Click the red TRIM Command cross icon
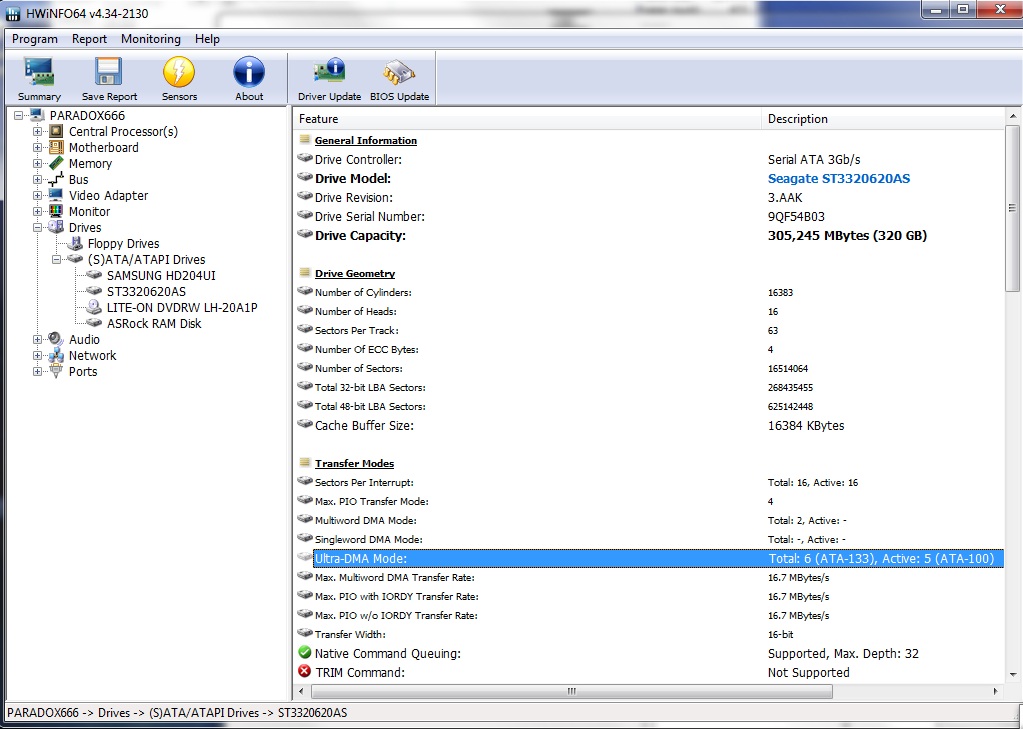1023x729 pixels. click(x=305, y=671)
